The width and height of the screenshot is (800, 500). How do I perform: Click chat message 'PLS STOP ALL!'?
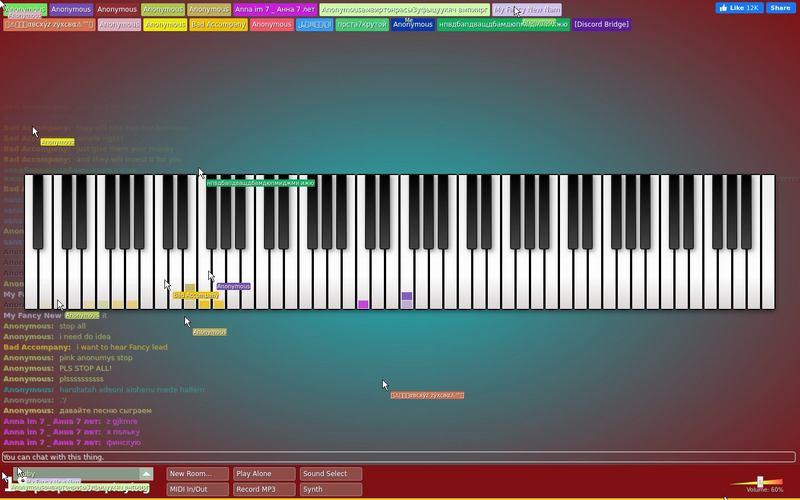[85, 368]
